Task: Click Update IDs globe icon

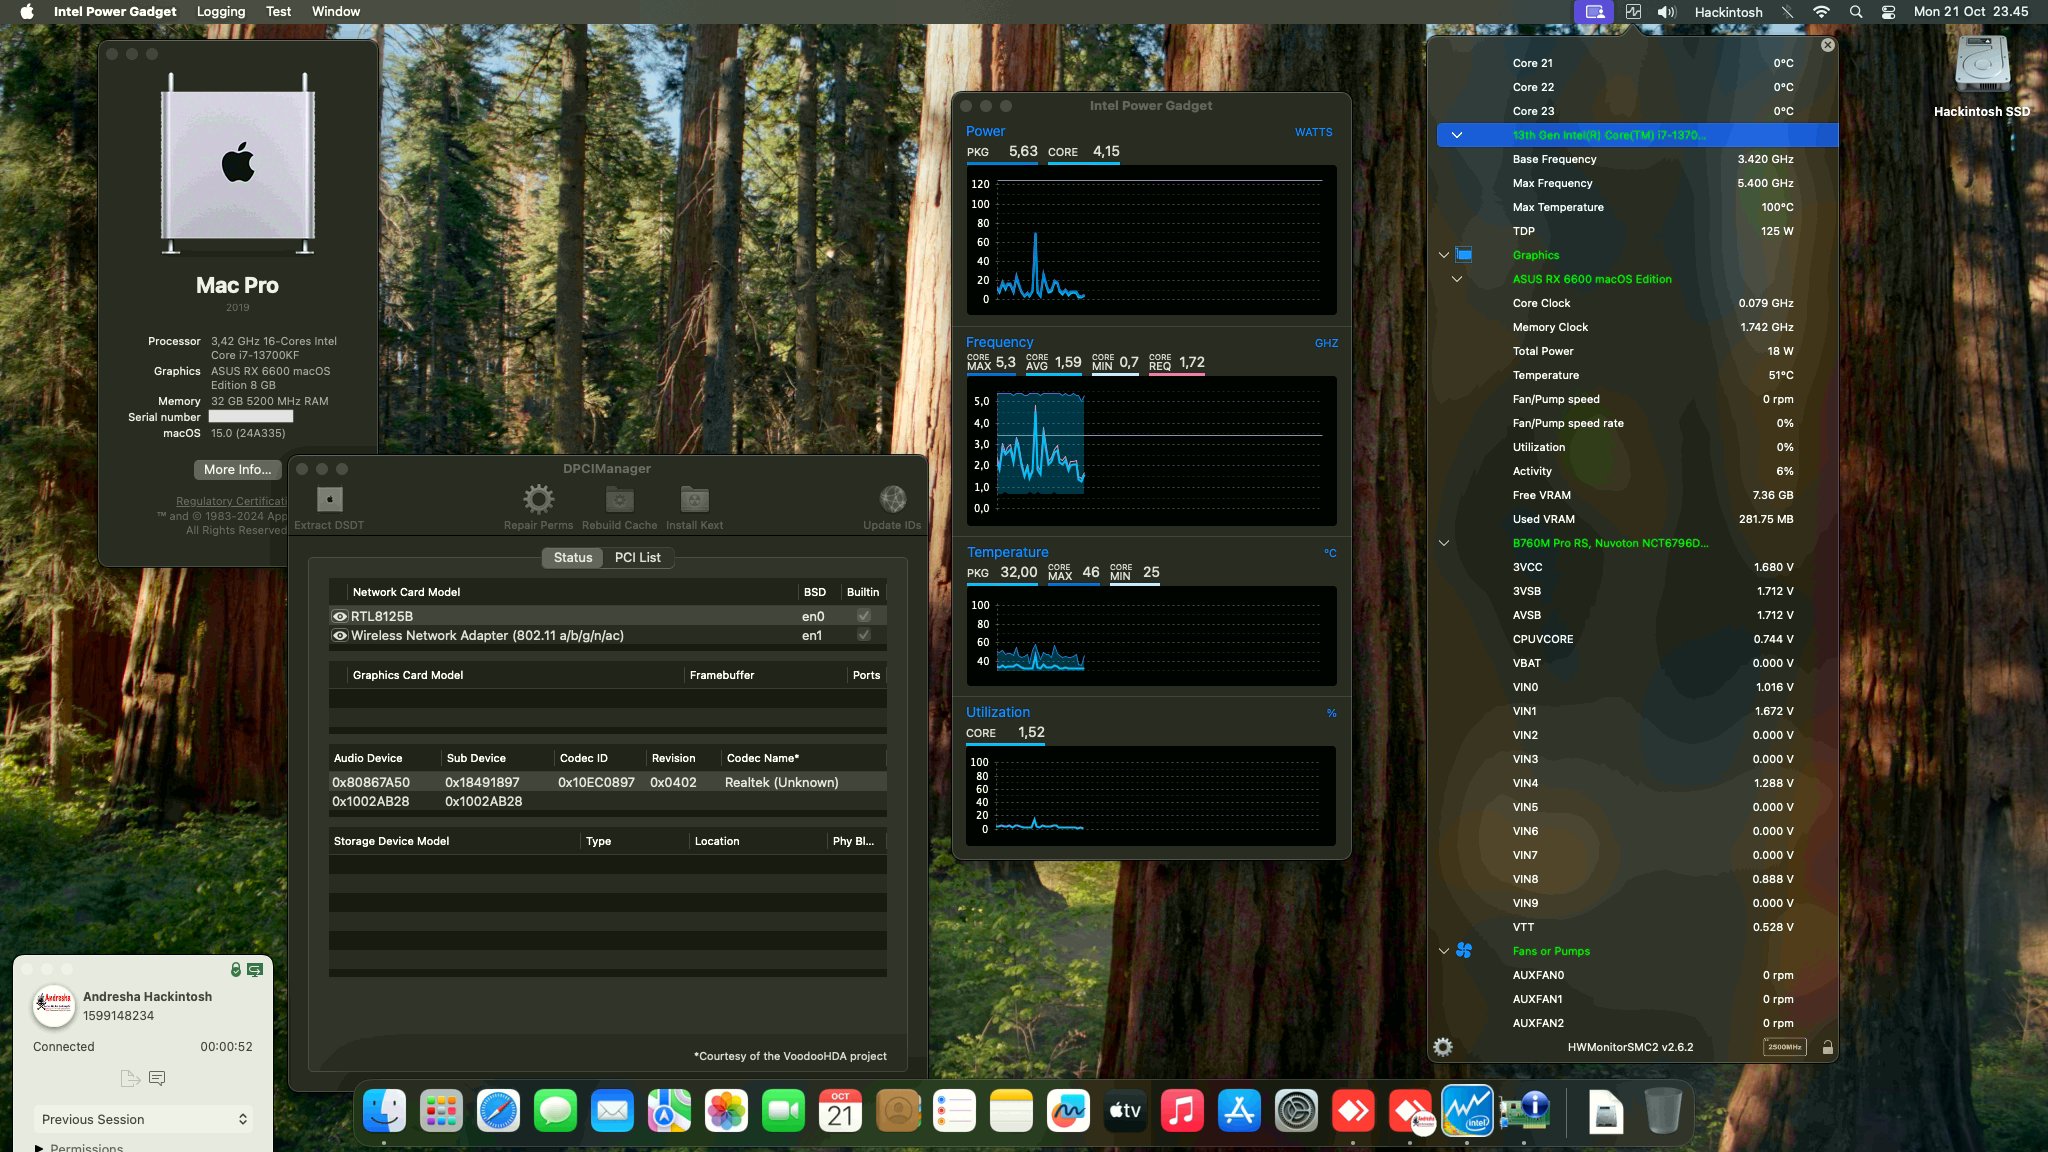Action: 892,499
